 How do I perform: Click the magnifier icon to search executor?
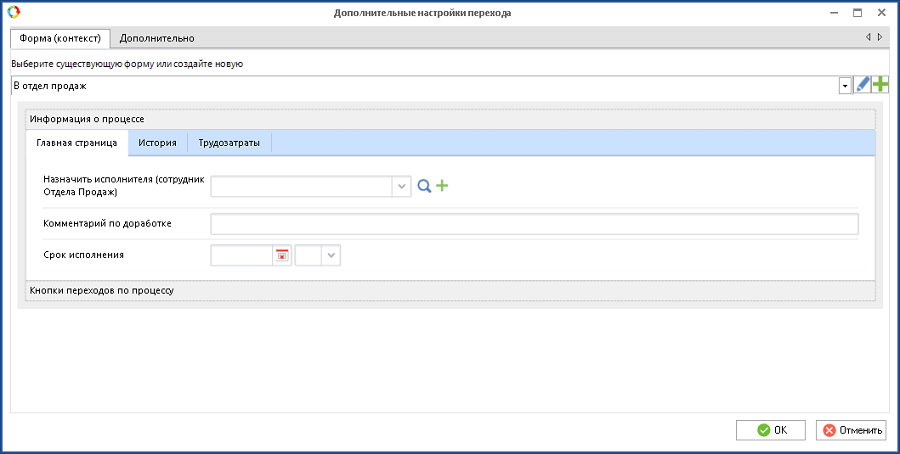point(424,186)
